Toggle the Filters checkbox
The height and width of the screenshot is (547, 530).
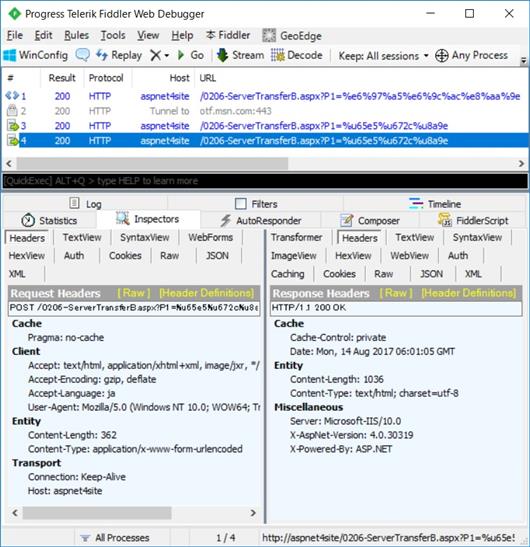pos(241,204)
